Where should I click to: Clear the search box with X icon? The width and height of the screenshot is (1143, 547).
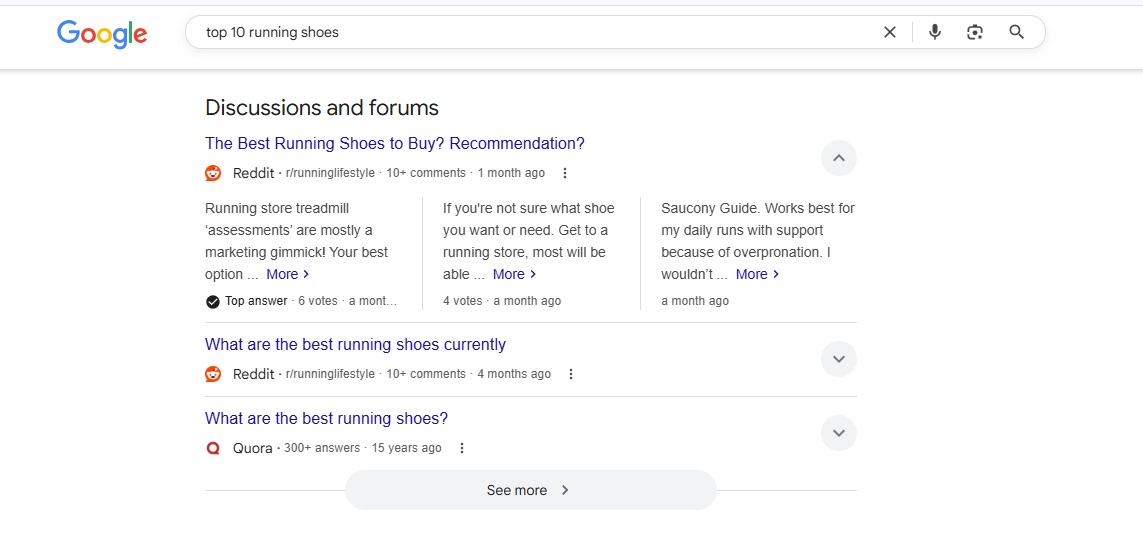[x=889, y=32]
